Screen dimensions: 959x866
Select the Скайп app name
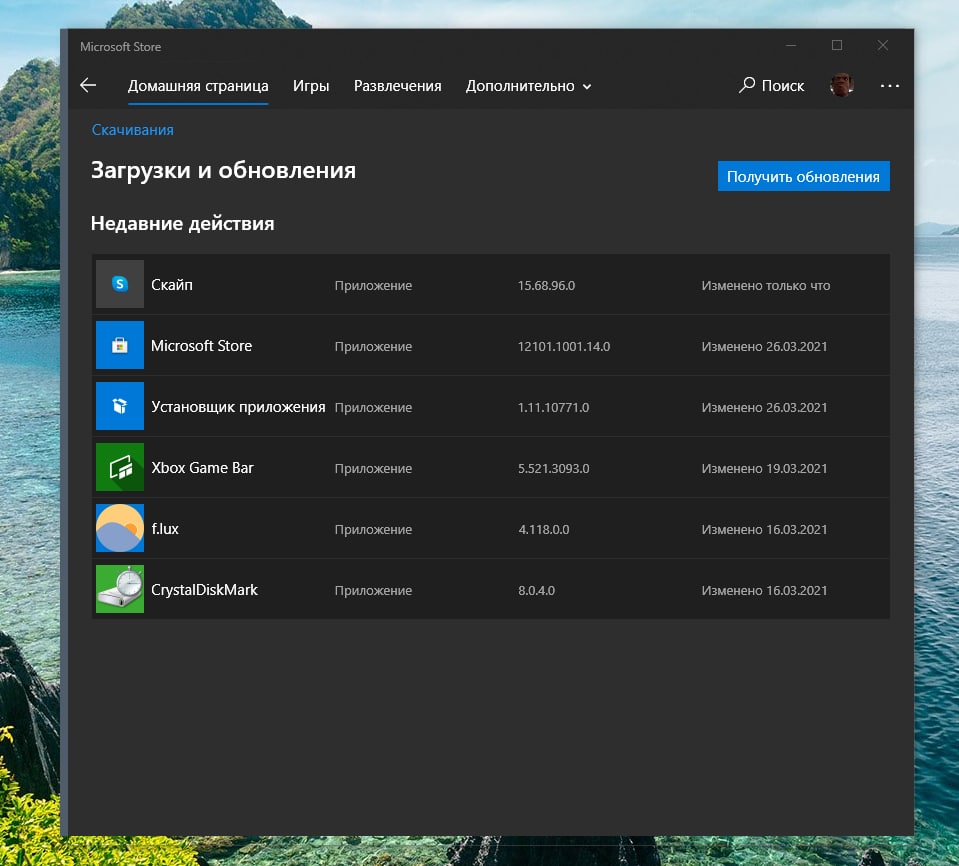pos(172,285)
